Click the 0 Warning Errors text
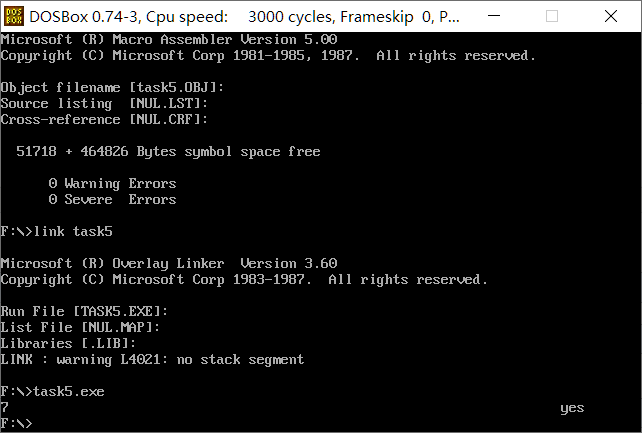Image resolution: width=642 pixels, height=433 pixels. click(112, 183)
